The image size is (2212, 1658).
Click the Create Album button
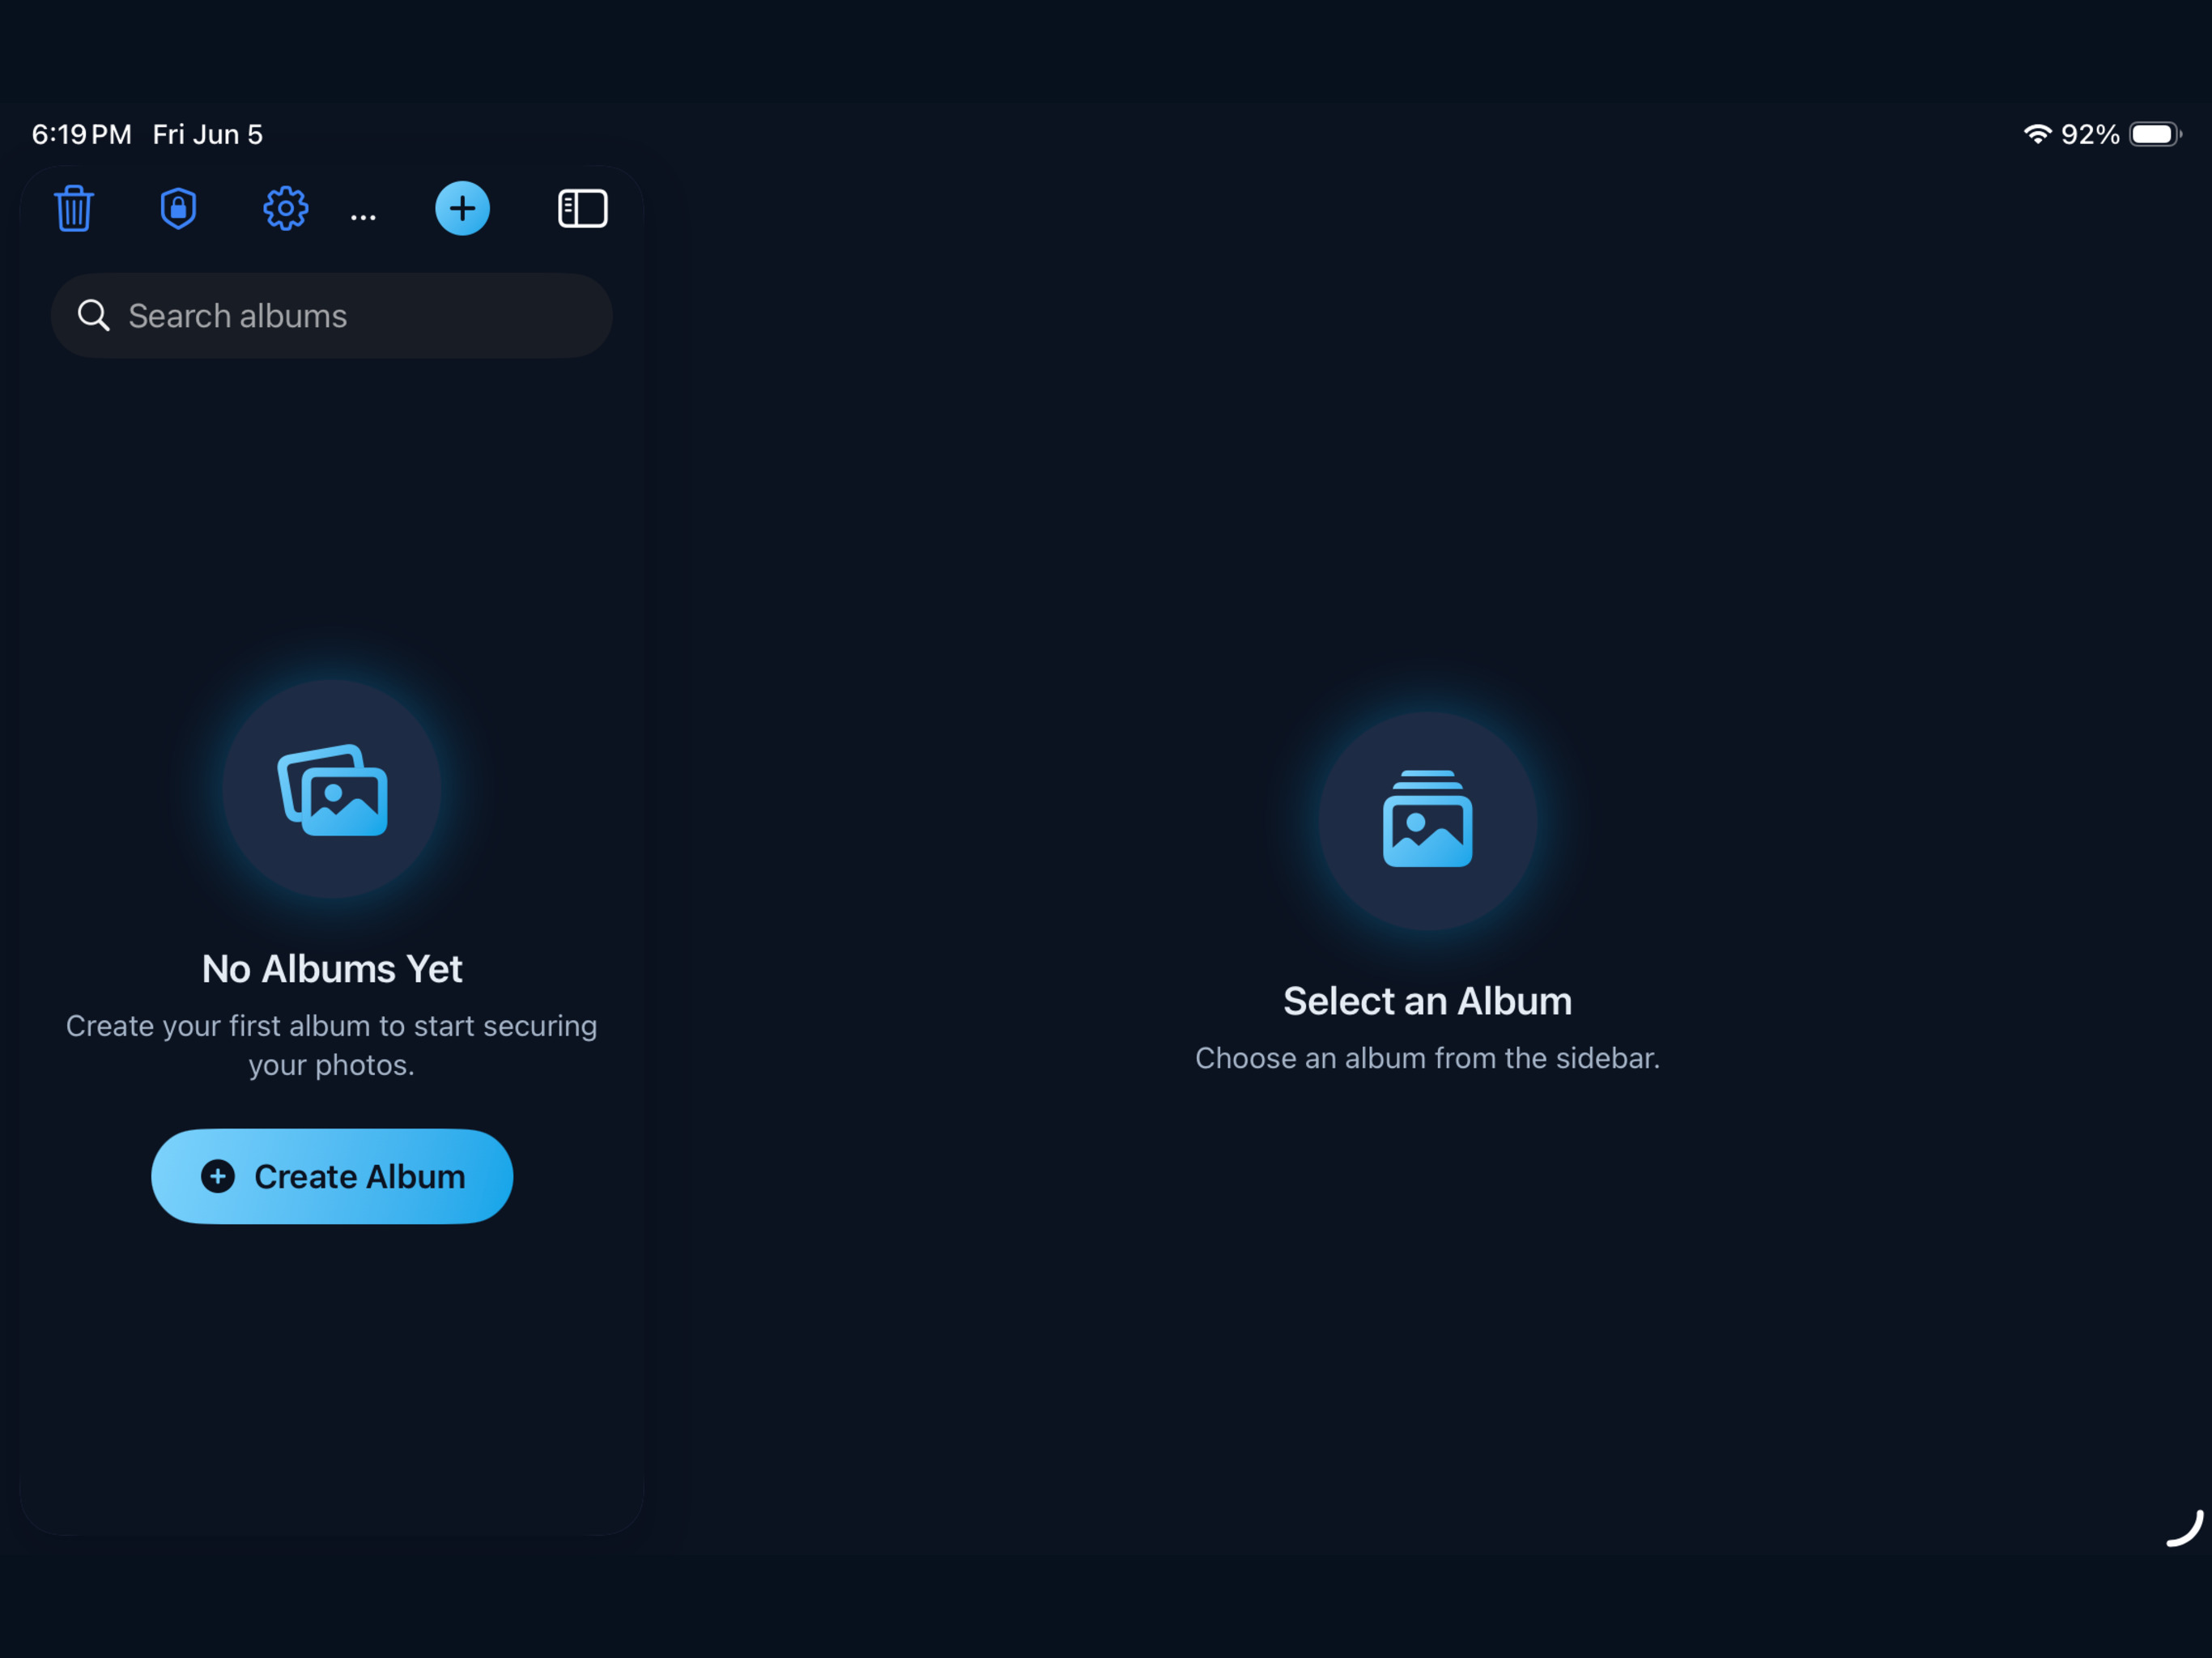pos(332,1176)
